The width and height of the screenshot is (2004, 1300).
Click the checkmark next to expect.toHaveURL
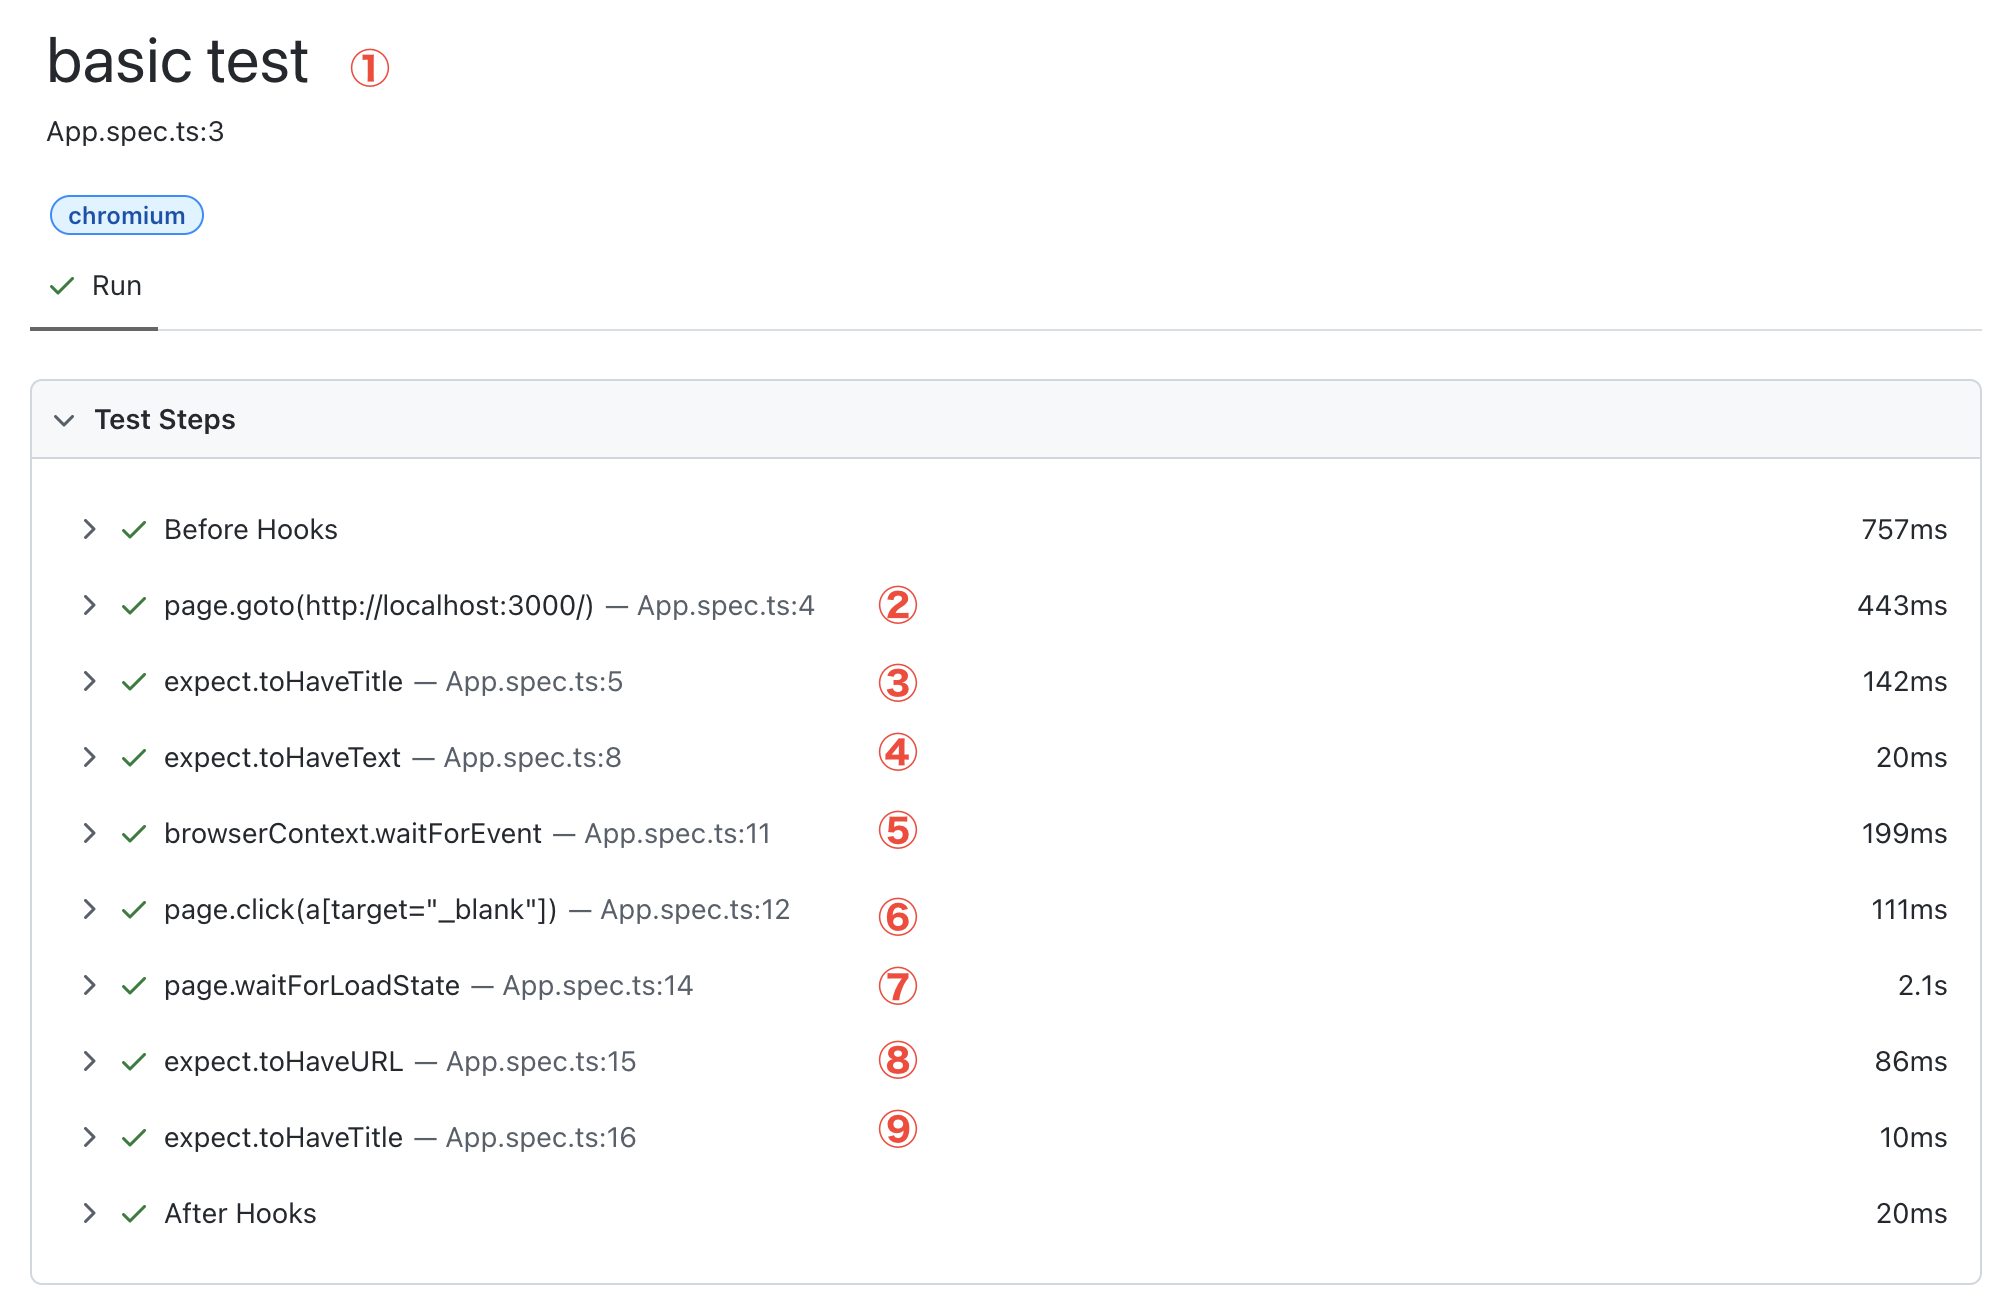click(x=134, y=1061)
